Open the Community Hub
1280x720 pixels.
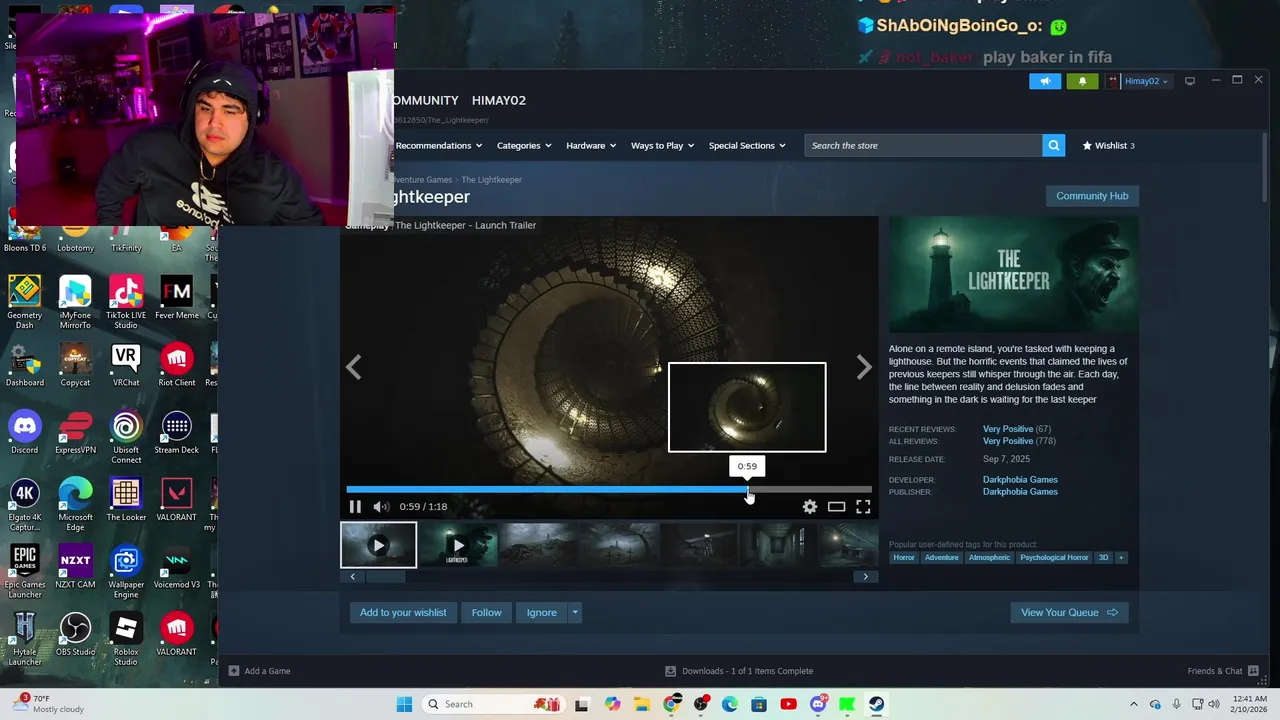(x=1092, y=196)
